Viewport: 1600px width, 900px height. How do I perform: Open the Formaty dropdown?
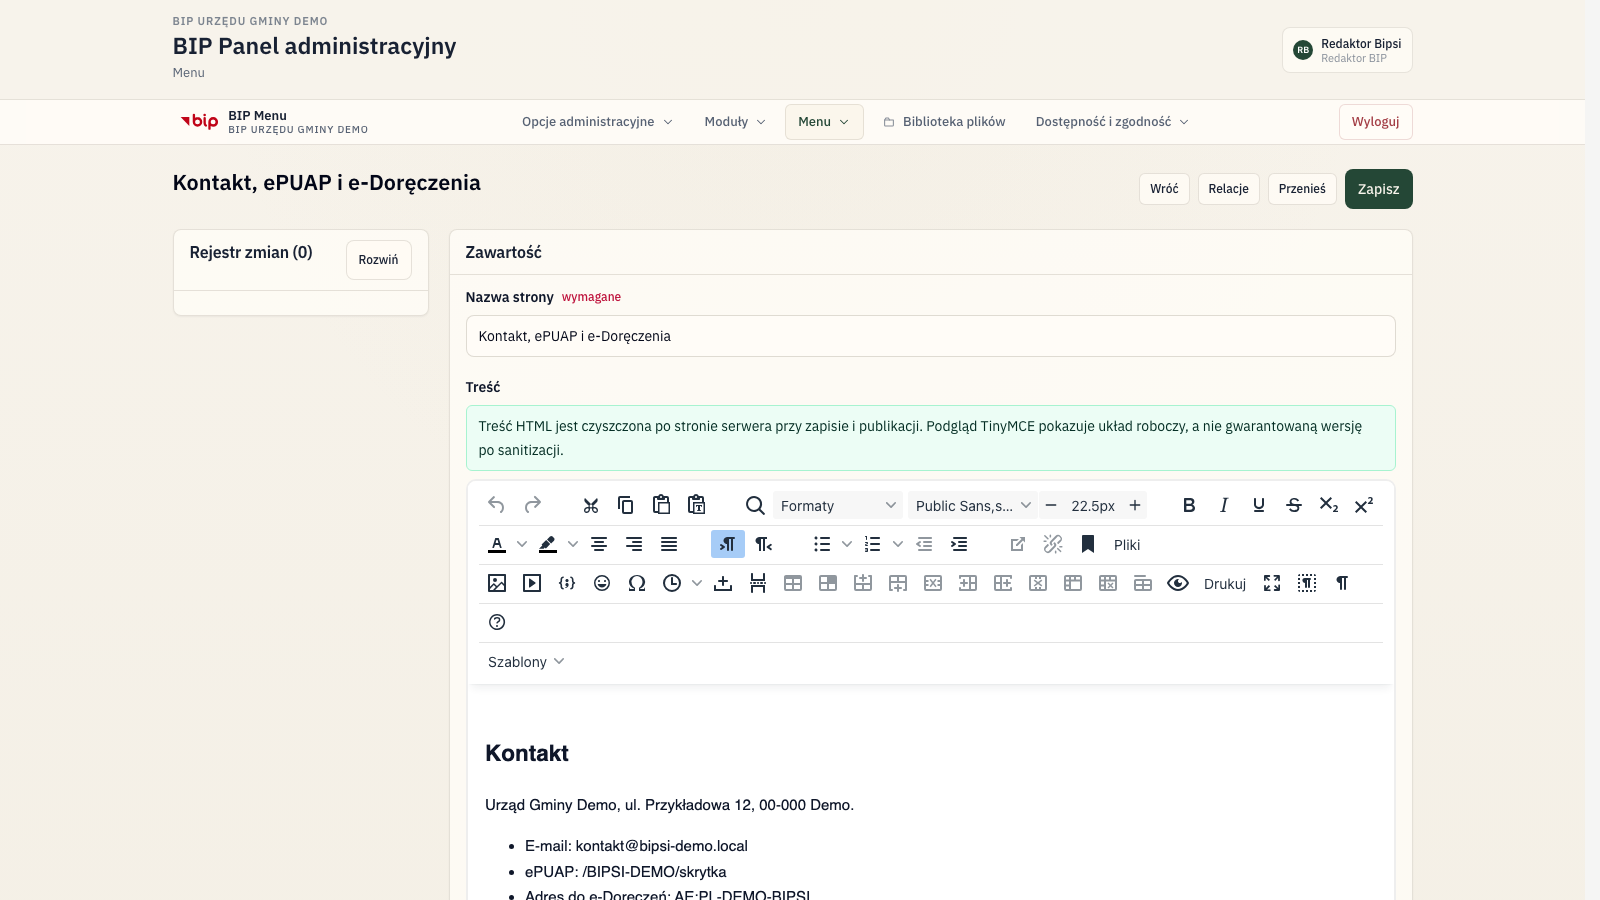coord(838,505)
